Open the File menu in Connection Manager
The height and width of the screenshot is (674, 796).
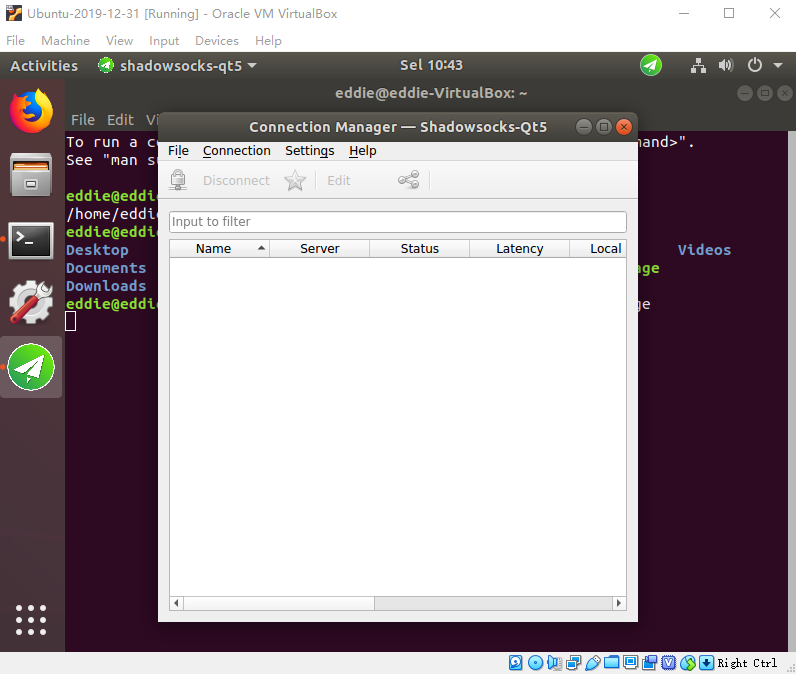pos(178,151)
